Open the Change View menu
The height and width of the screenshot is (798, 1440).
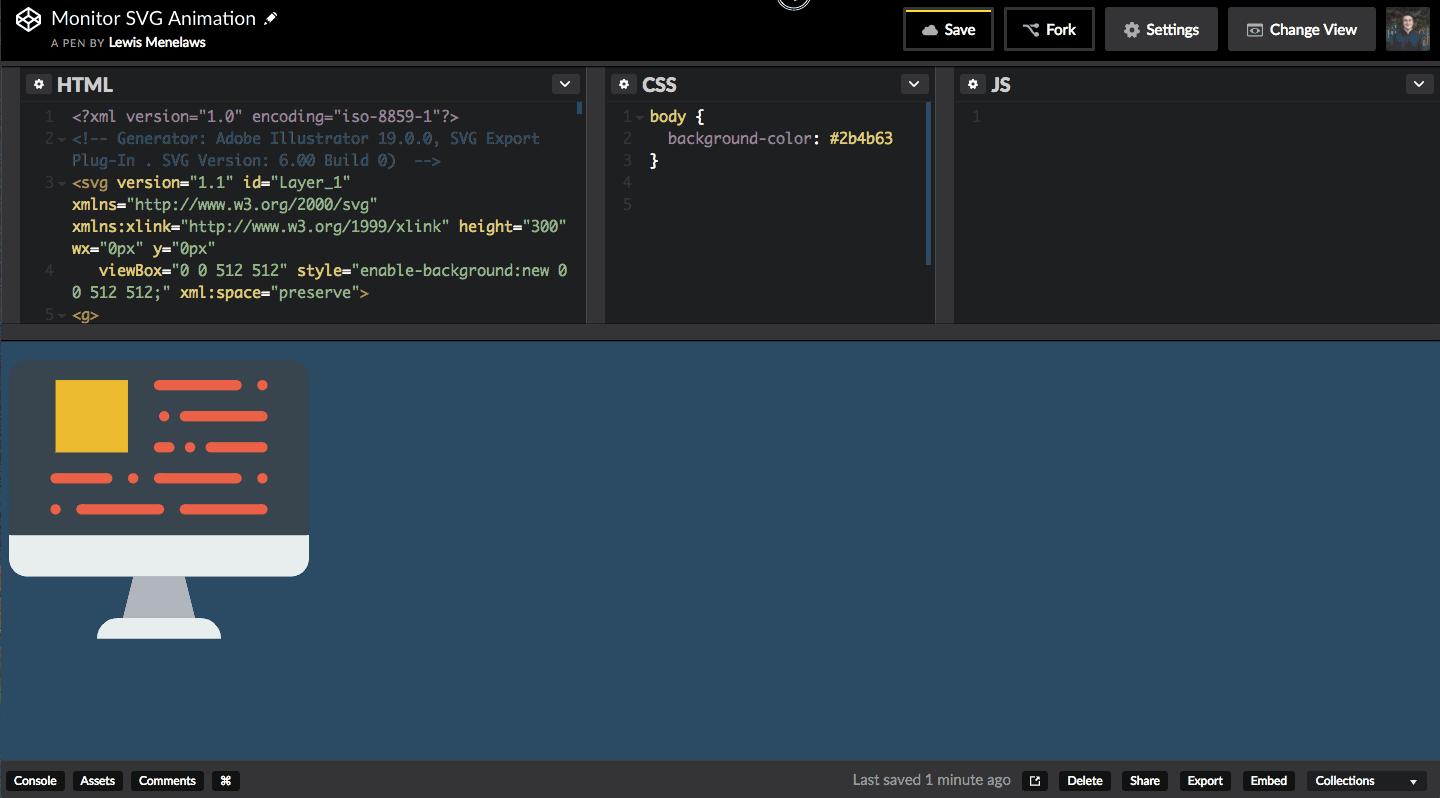[x=1301, y=28]
